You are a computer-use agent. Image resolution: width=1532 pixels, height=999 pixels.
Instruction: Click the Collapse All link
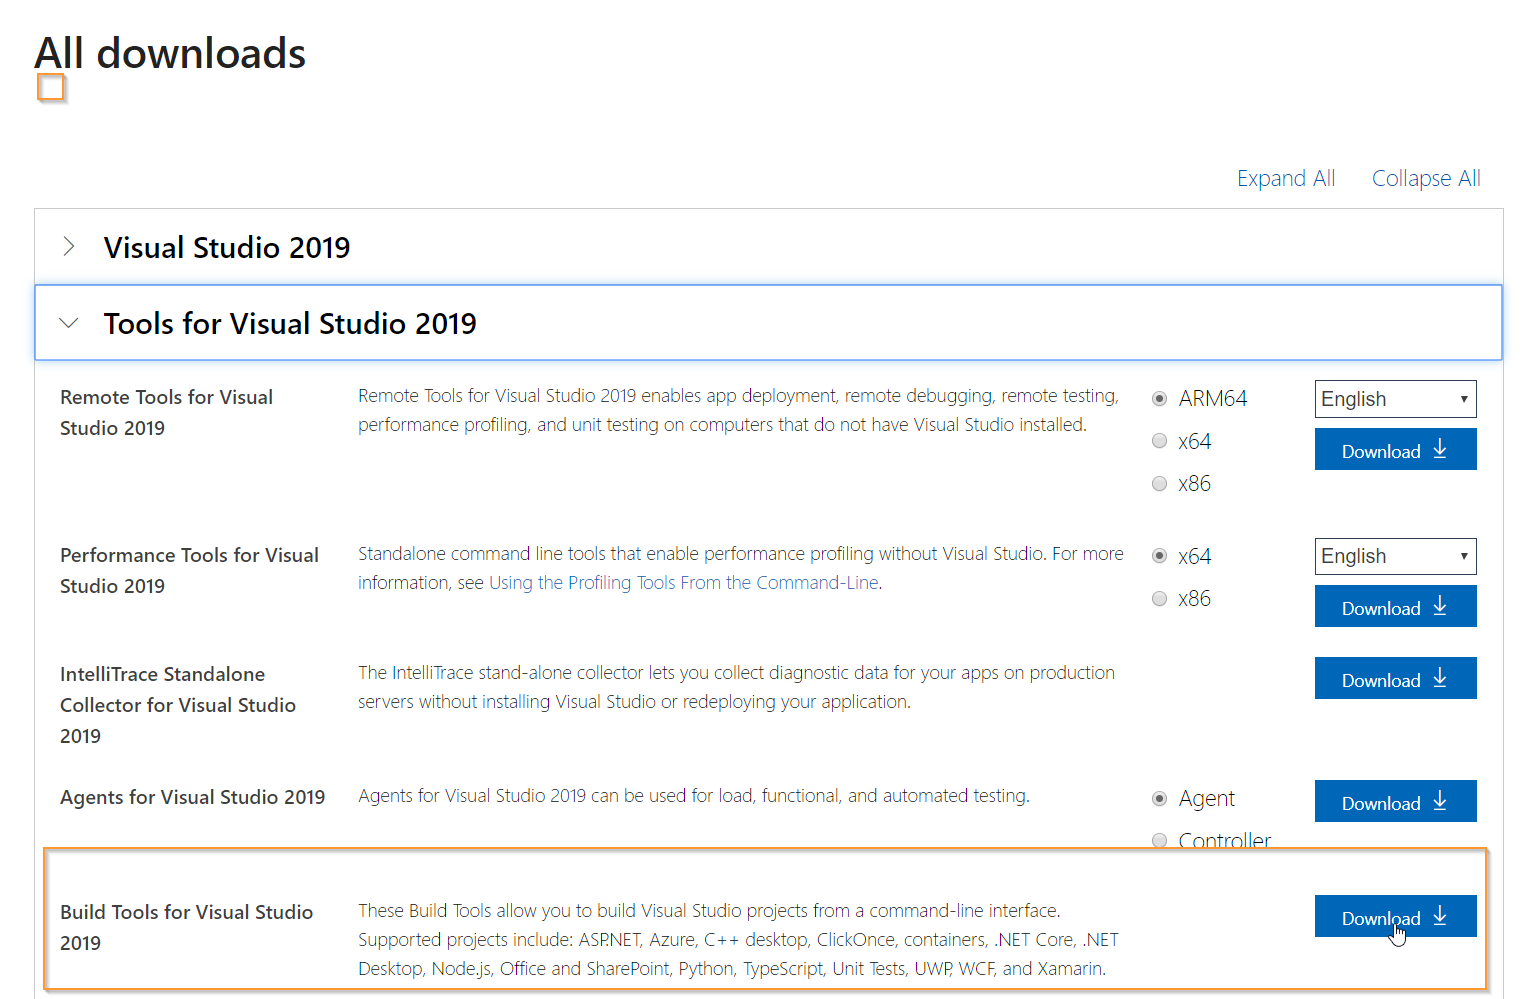point(1425,178)
